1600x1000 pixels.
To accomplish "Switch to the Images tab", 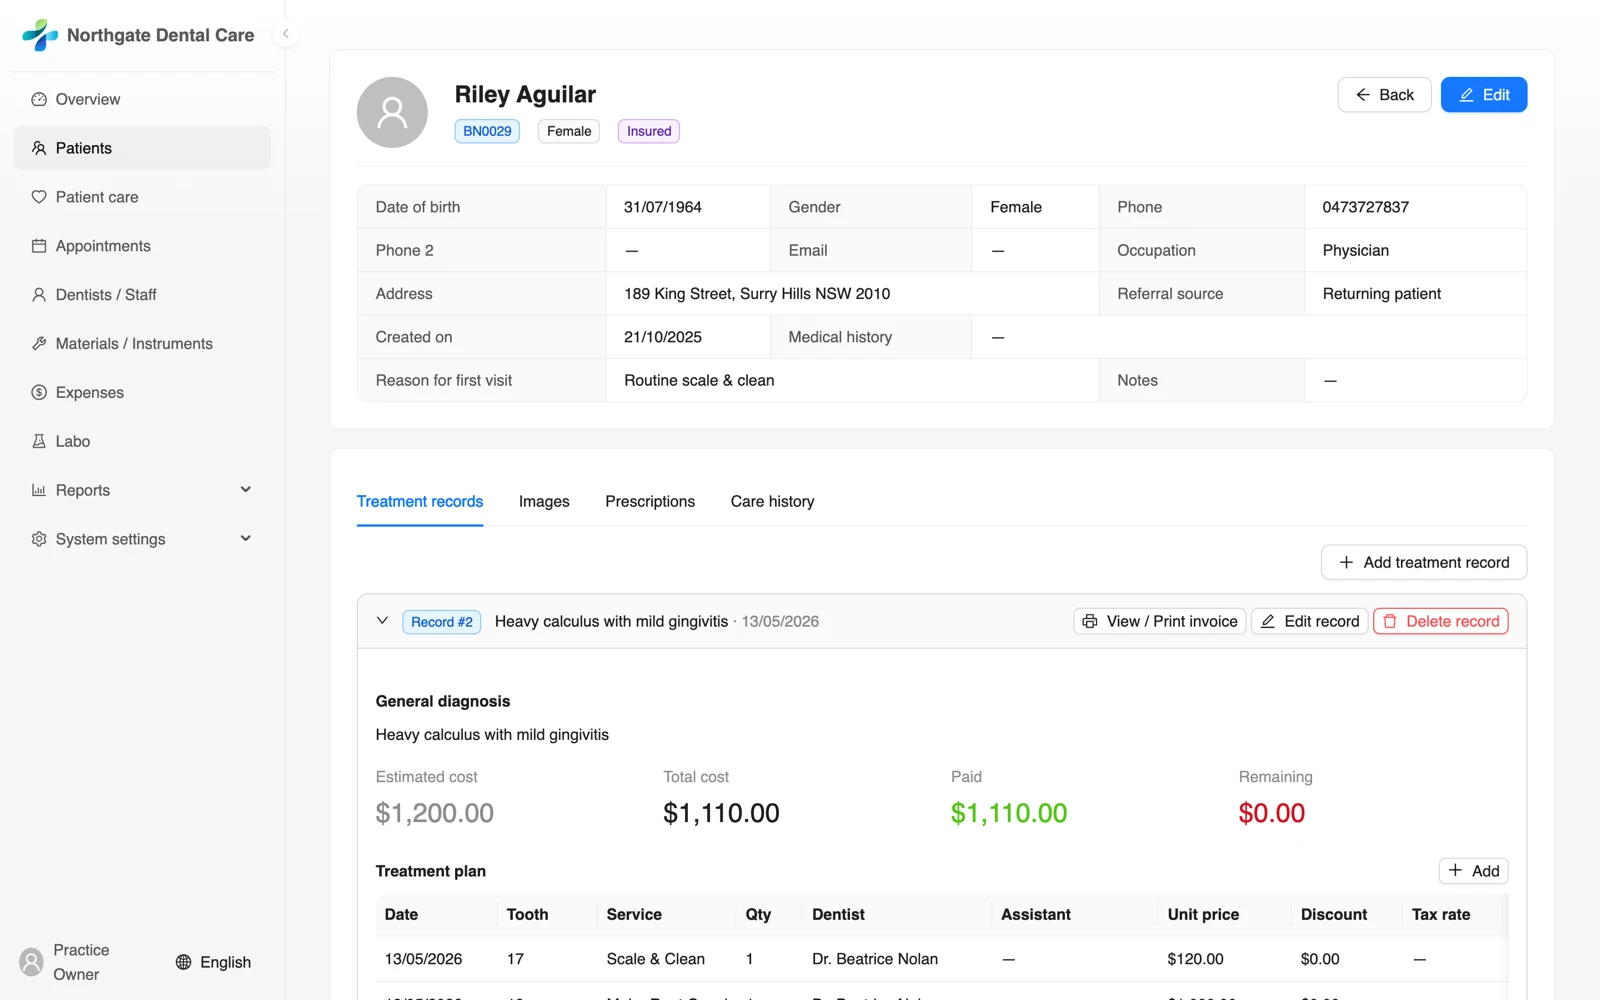I will pos(544,502).
